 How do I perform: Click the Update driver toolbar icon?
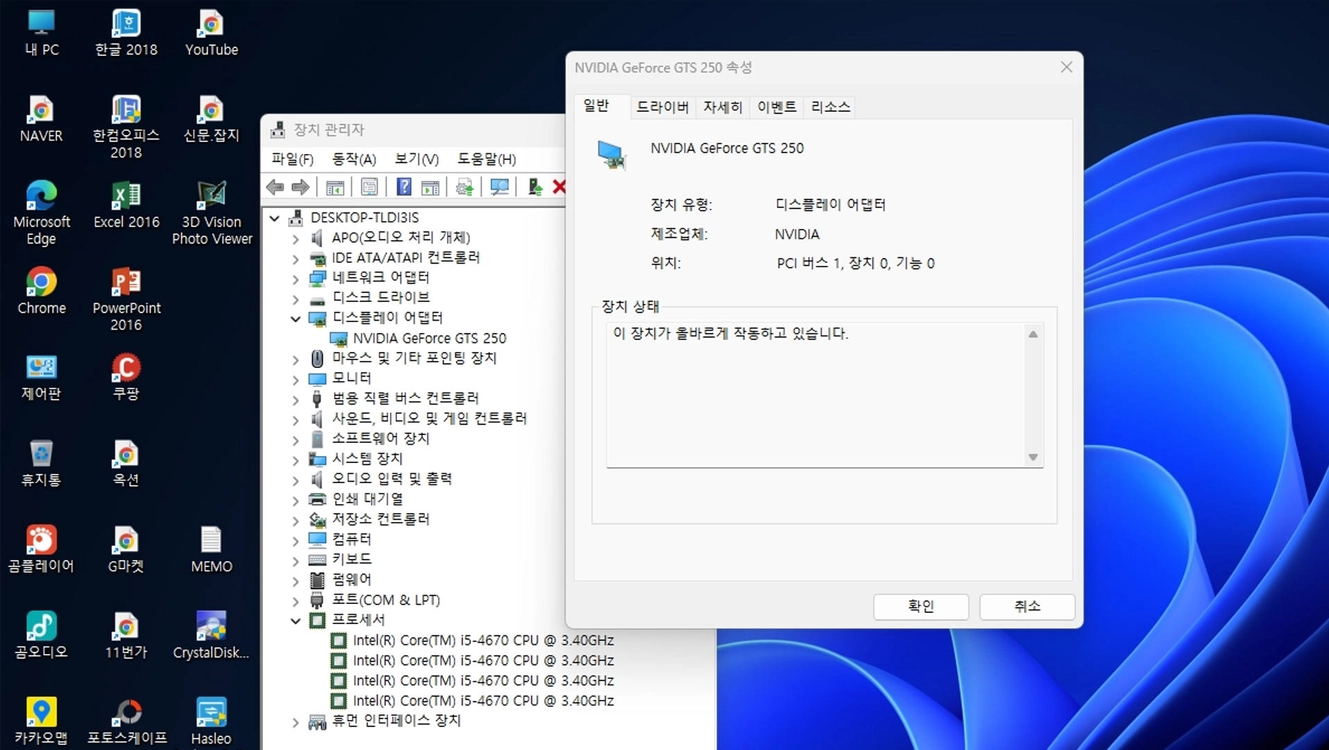[x=465, y=187]
